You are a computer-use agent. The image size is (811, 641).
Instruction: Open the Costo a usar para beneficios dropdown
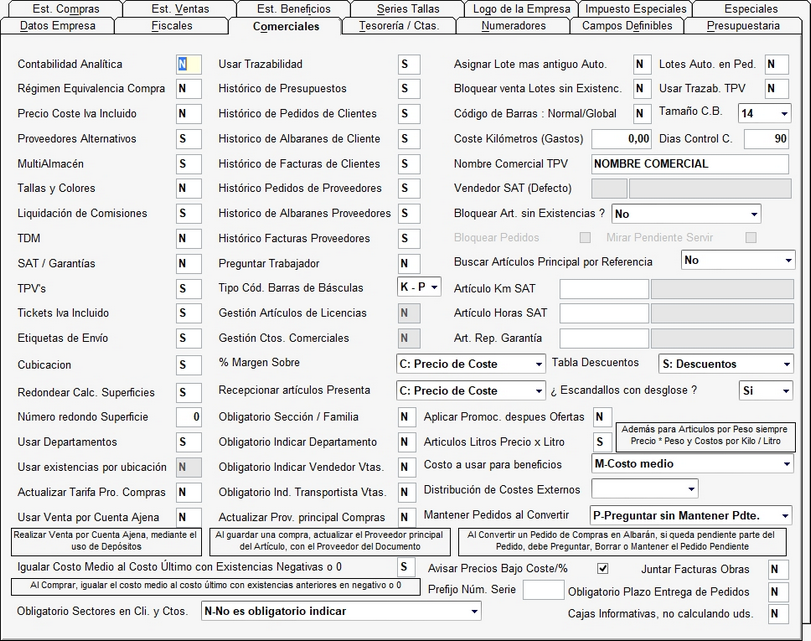click(692, 464)
